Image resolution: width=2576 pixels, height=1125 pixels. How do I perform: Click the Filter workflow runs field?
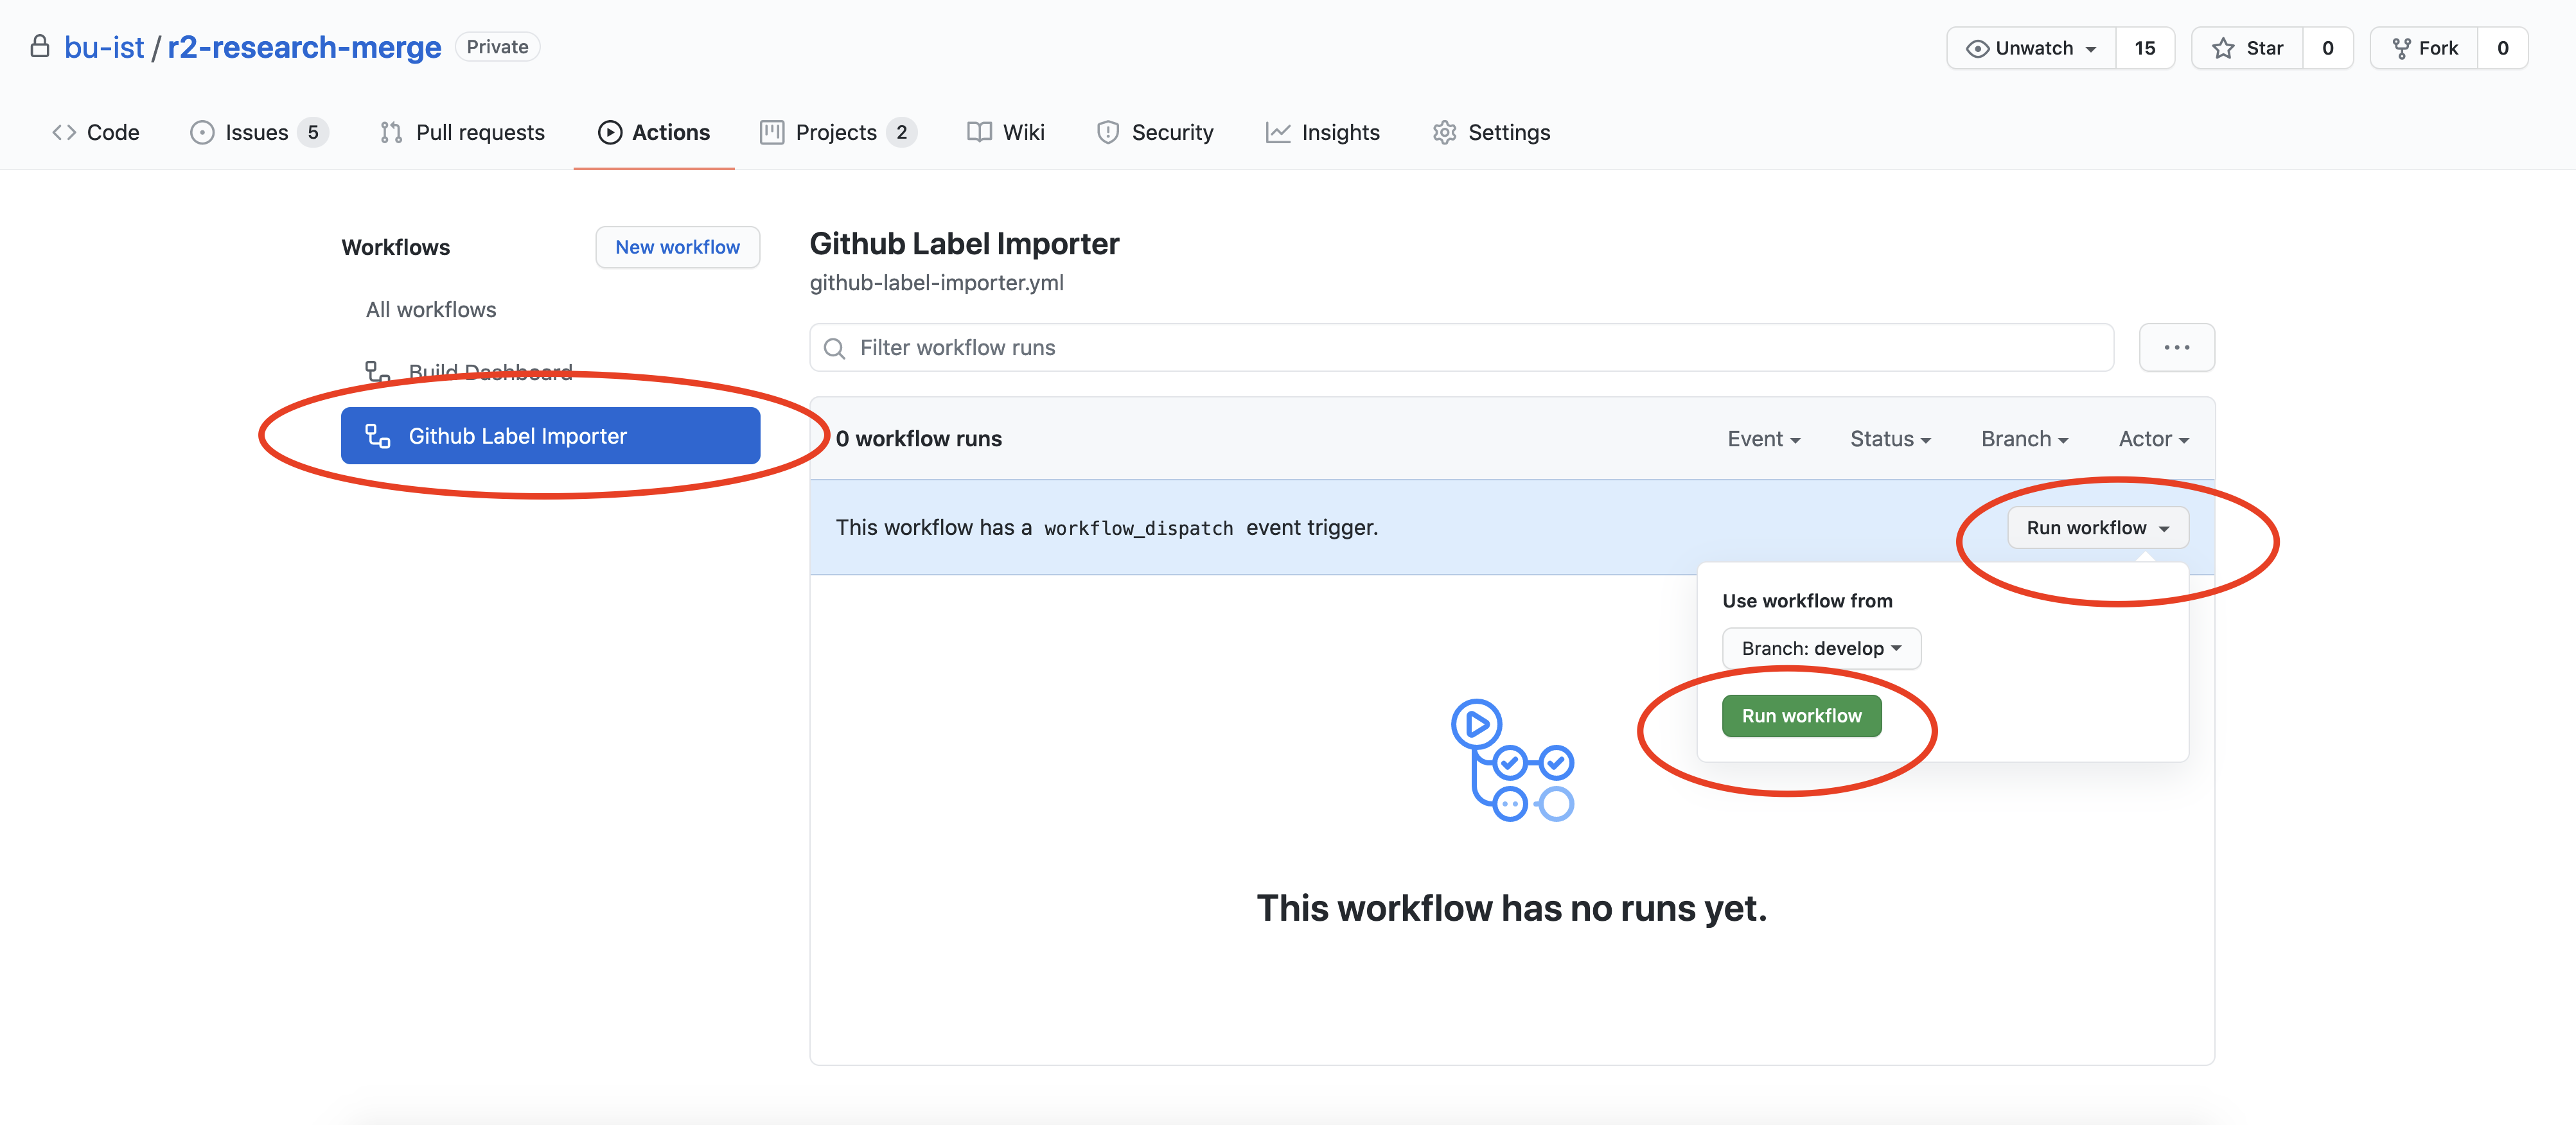pyautogui.click(x=1461, y=348)
